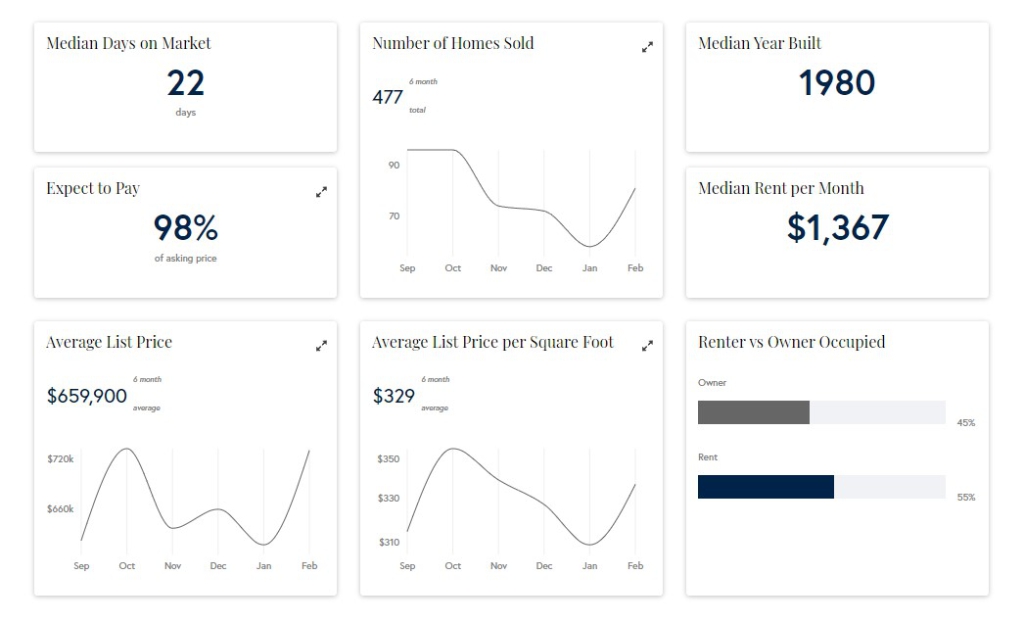The width and height of the screenshot is (1024, 623).
Task: Expand the Expect to Pay card
Action: pyautogui.click(x=321, y=192)
